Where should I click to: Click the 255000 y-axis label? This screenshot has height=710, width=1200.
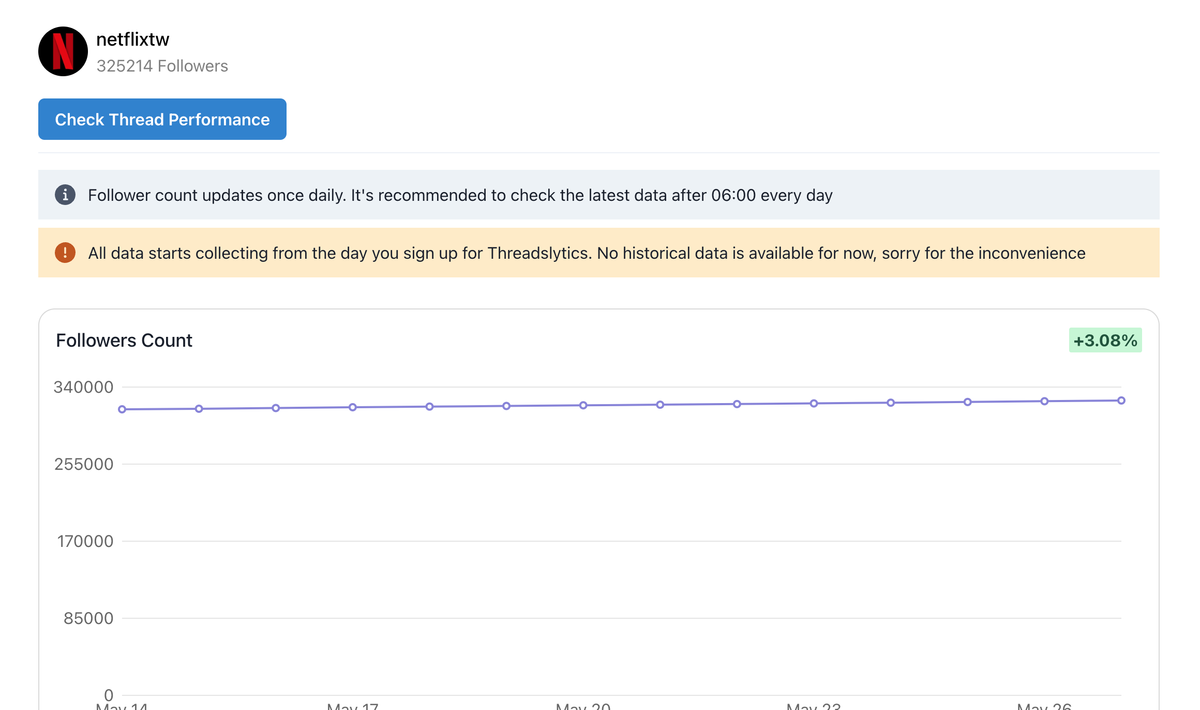83,464
